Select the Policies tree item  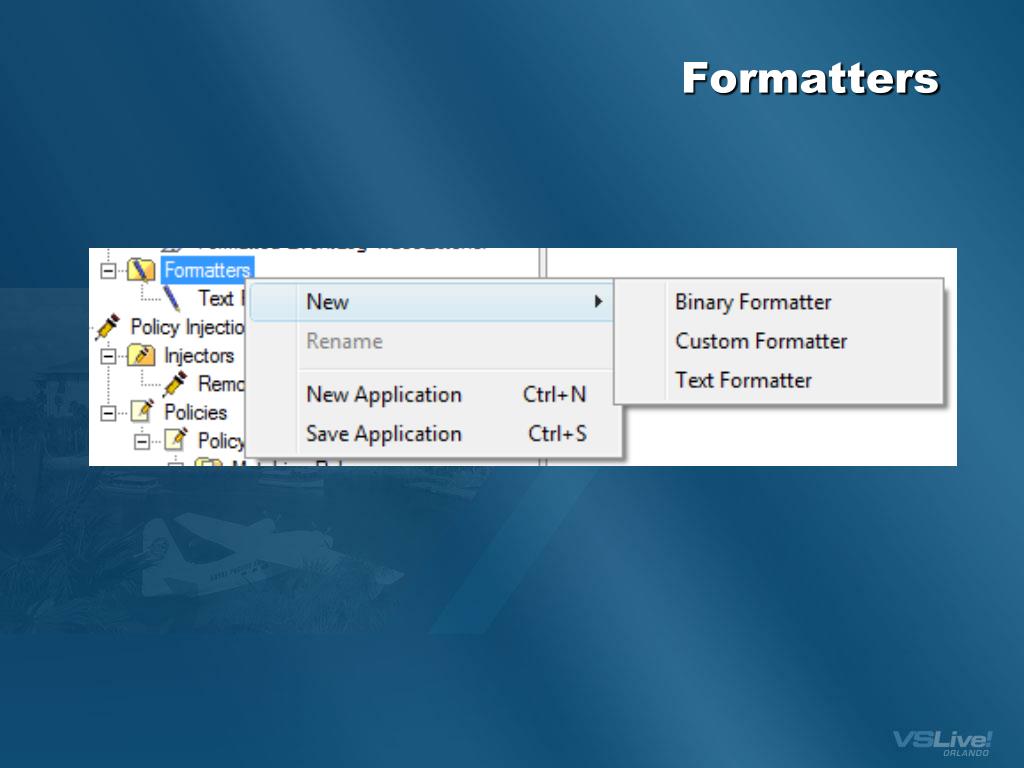(x=196, y=412)
